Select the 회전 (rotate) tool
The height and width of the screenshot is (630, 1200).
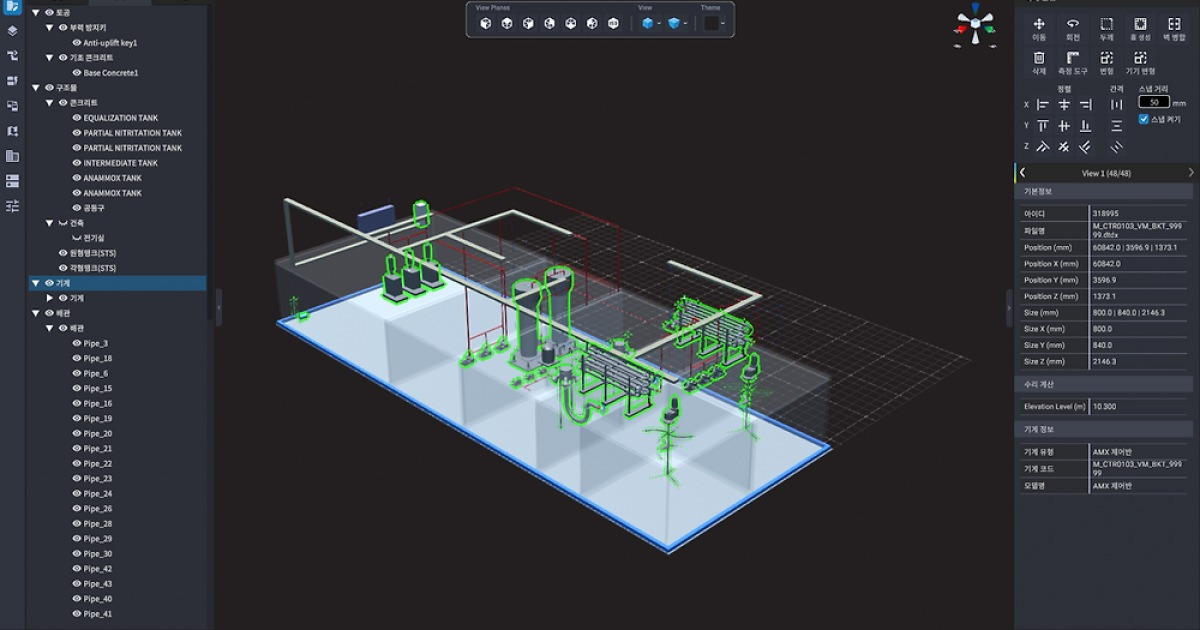click(1073, 28)
